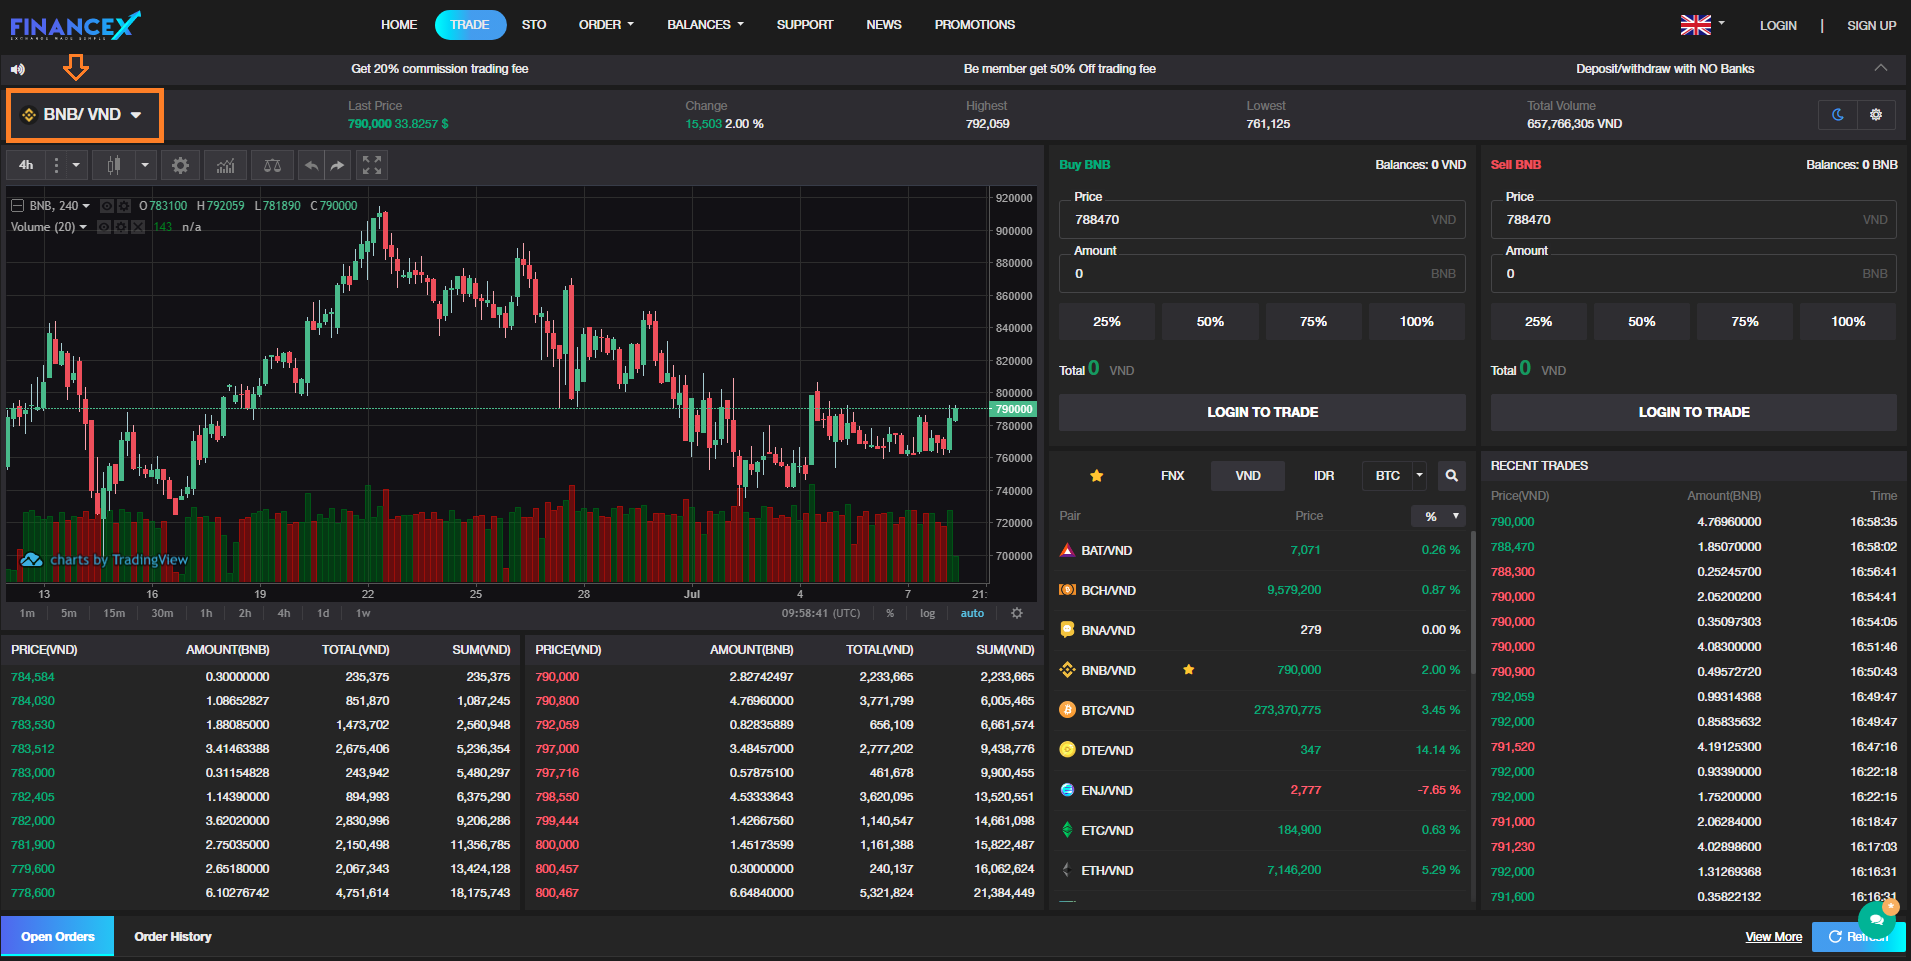The image size is (1911, 961).
Task: Select the IDR market tab
Action: point(1324,476)
